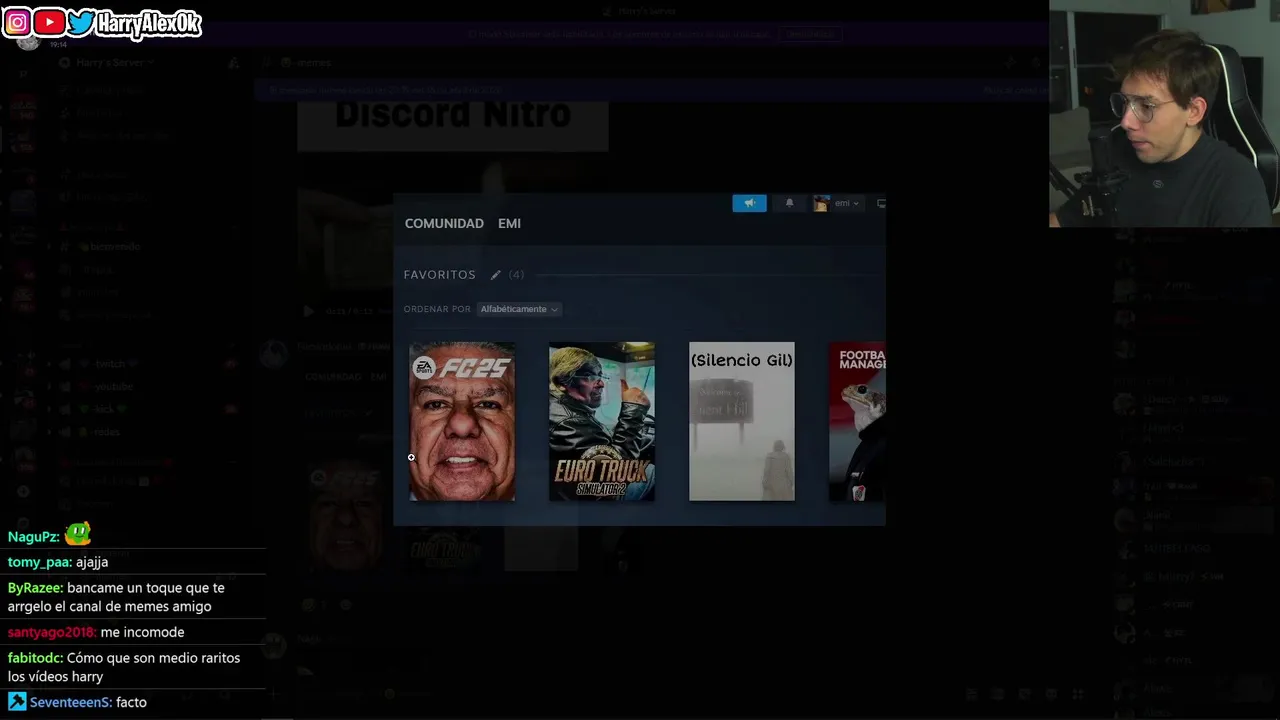Play the video in Discord chat
The width and height of the screenshot is (1280, 720).
tap(308, 311)
